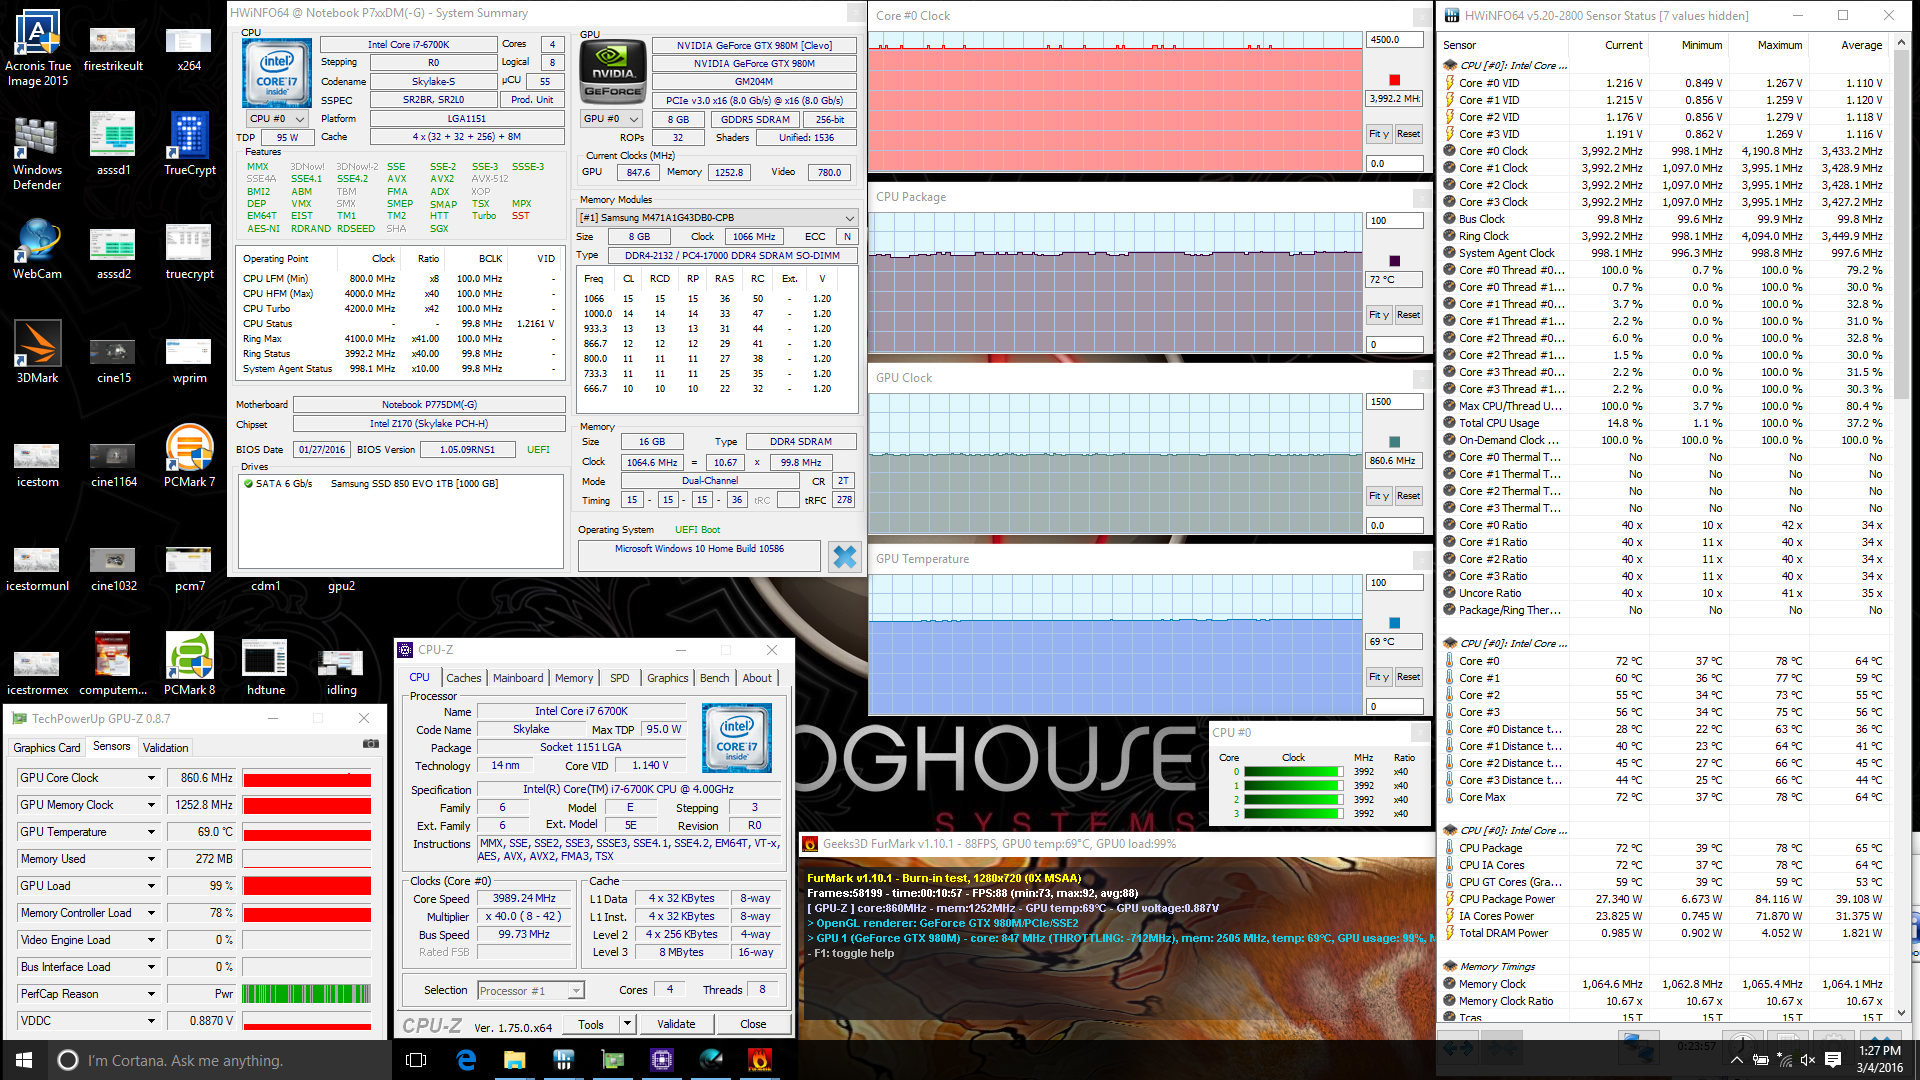Open the PerfCap Reason sensor dropdown
Viewport: 1920px width, 1080px height.
152,994
